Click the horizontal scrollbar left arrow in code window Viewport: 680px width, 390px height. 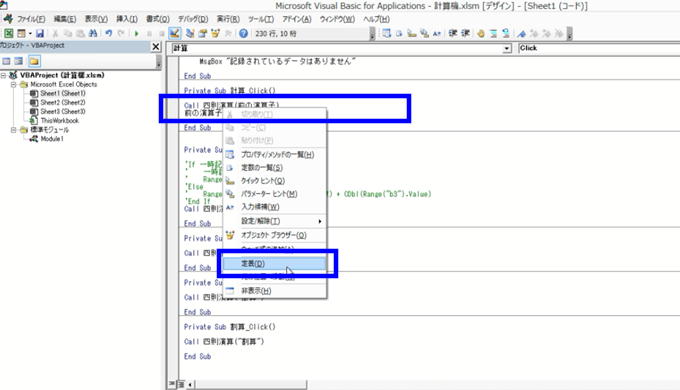pyautogui.click(x=190, y=384)
